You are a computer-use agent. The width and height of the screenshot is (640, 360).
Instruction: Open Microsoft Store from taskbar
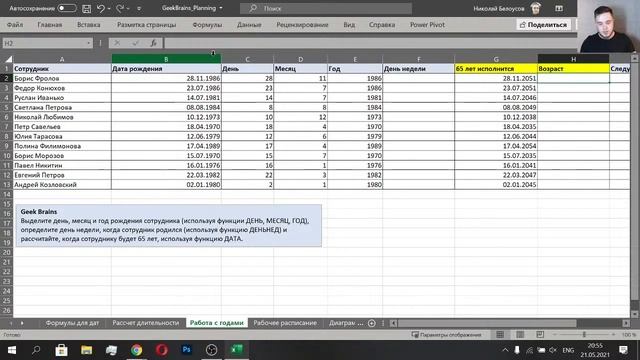pyautogui.click(x=61, y=350)
